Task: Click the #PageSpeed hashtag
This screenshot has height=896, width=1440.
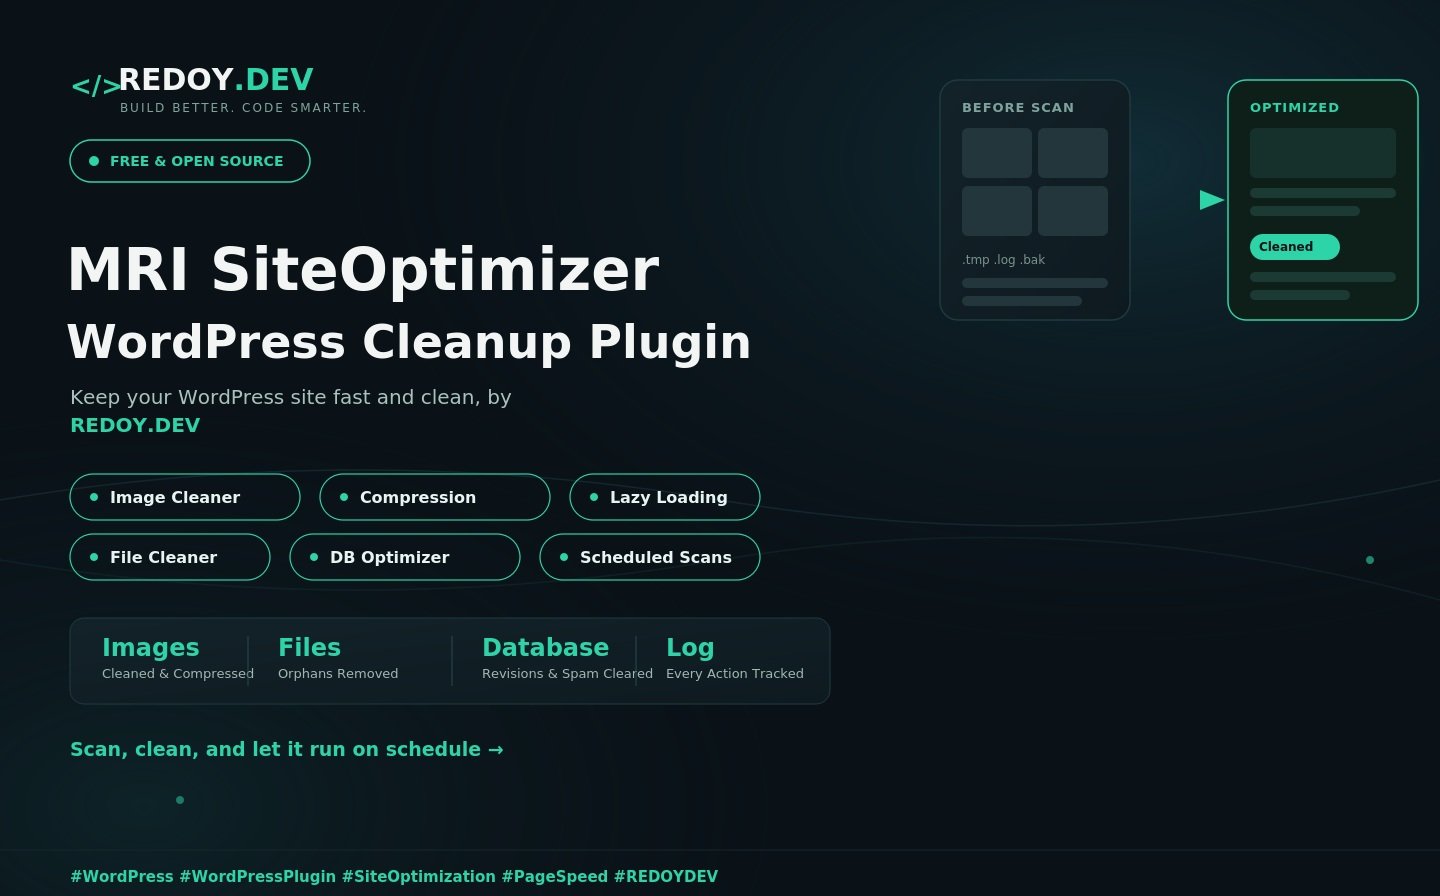Action: (x=555, y=876)
